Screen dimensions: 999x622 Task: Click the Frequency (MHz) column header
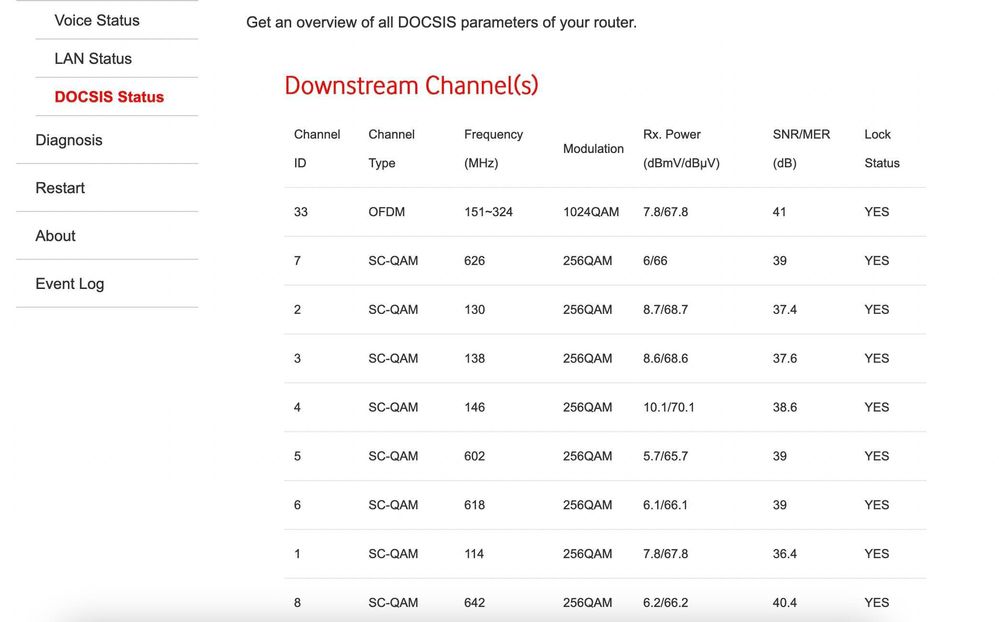tap(493, 148)
